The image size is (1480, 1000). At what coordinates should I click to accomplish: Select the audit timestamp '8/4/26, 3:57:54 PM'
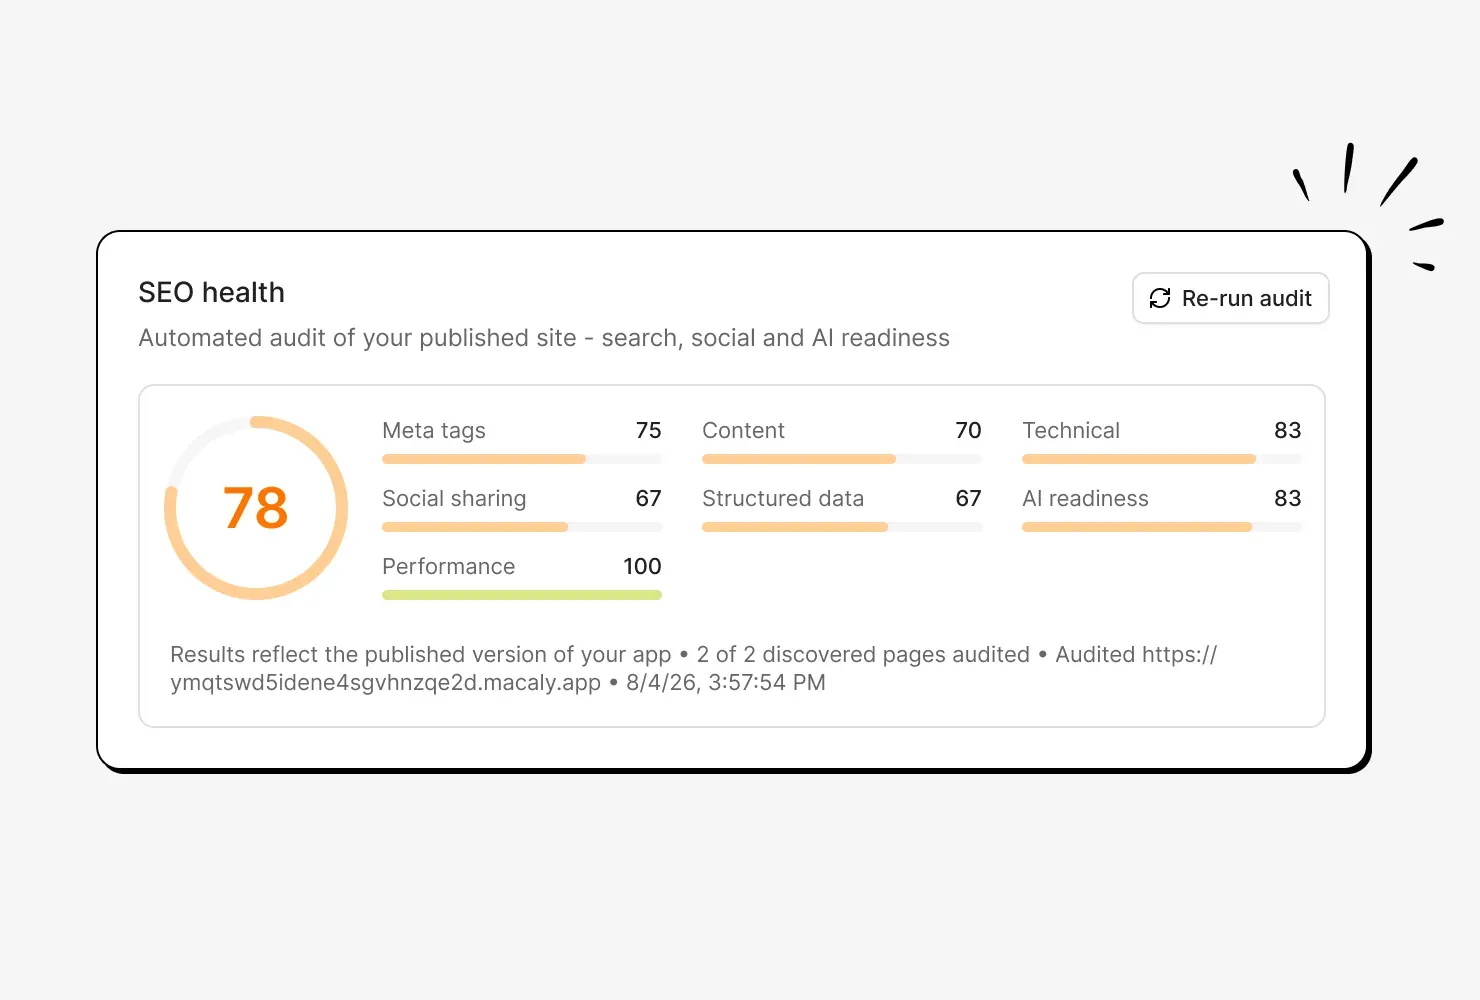tap(726, 682)
